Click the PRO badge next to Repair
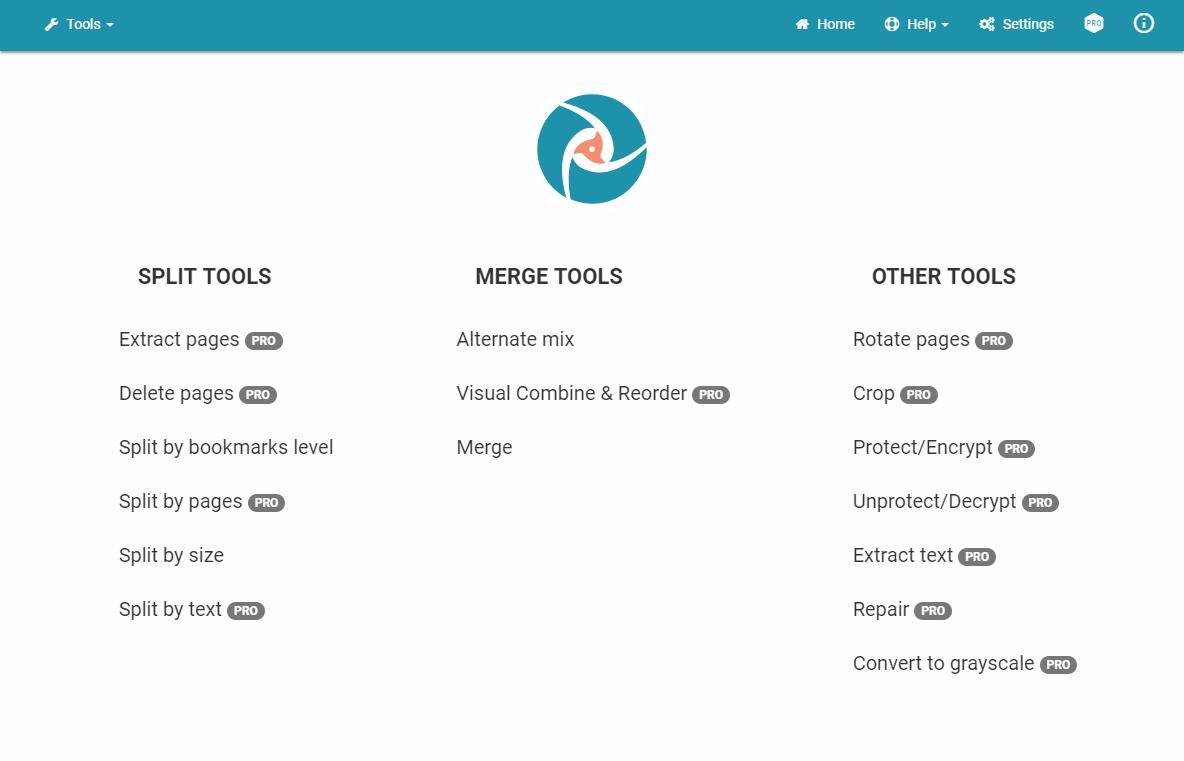 click(x=933, y=611)
